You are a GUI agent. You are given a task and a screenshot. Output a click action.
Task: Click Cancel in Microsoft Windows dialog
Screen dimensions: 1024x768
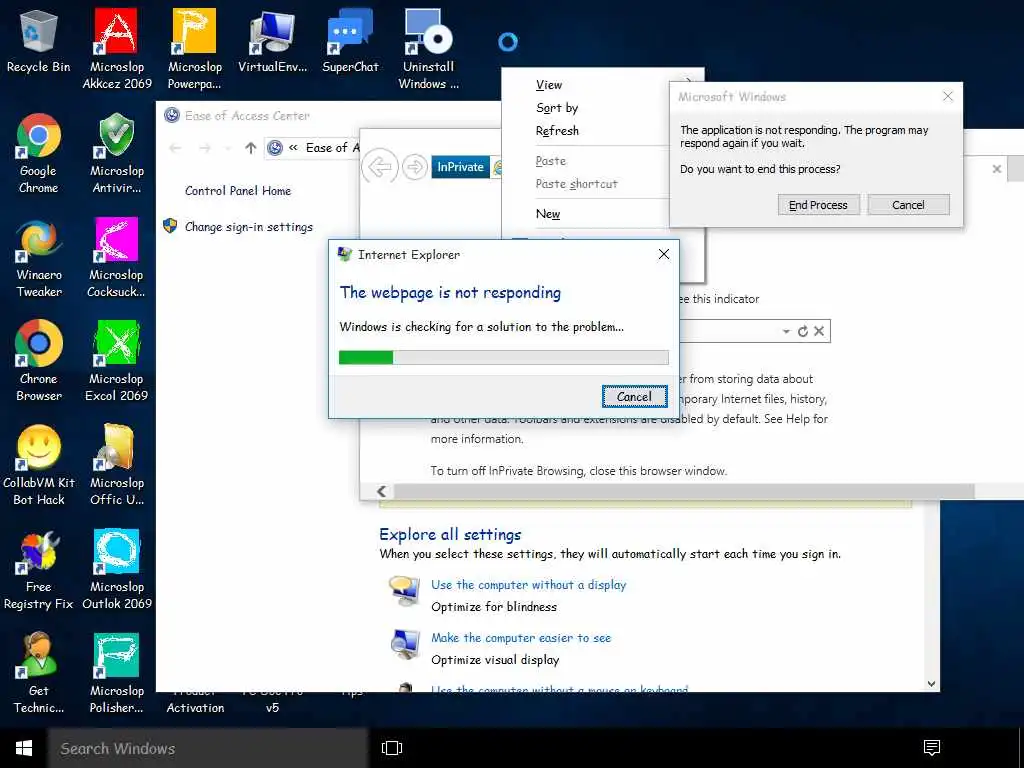pos(908,205)
